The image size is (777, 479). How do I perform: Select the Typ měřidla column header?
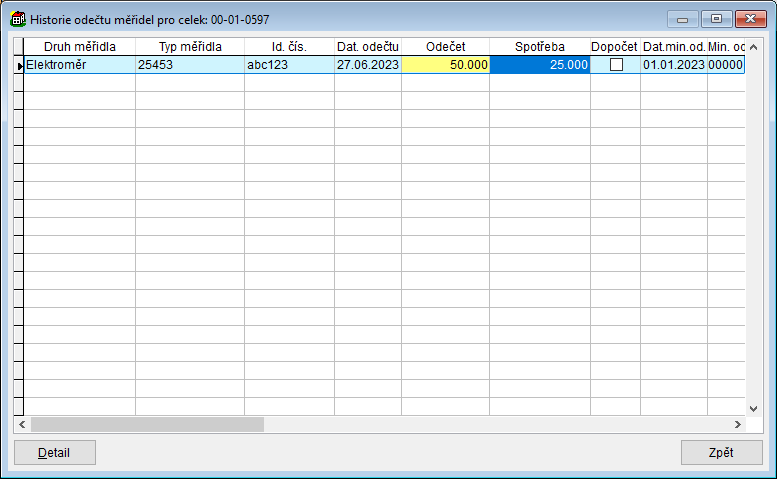tap(190, 46)
